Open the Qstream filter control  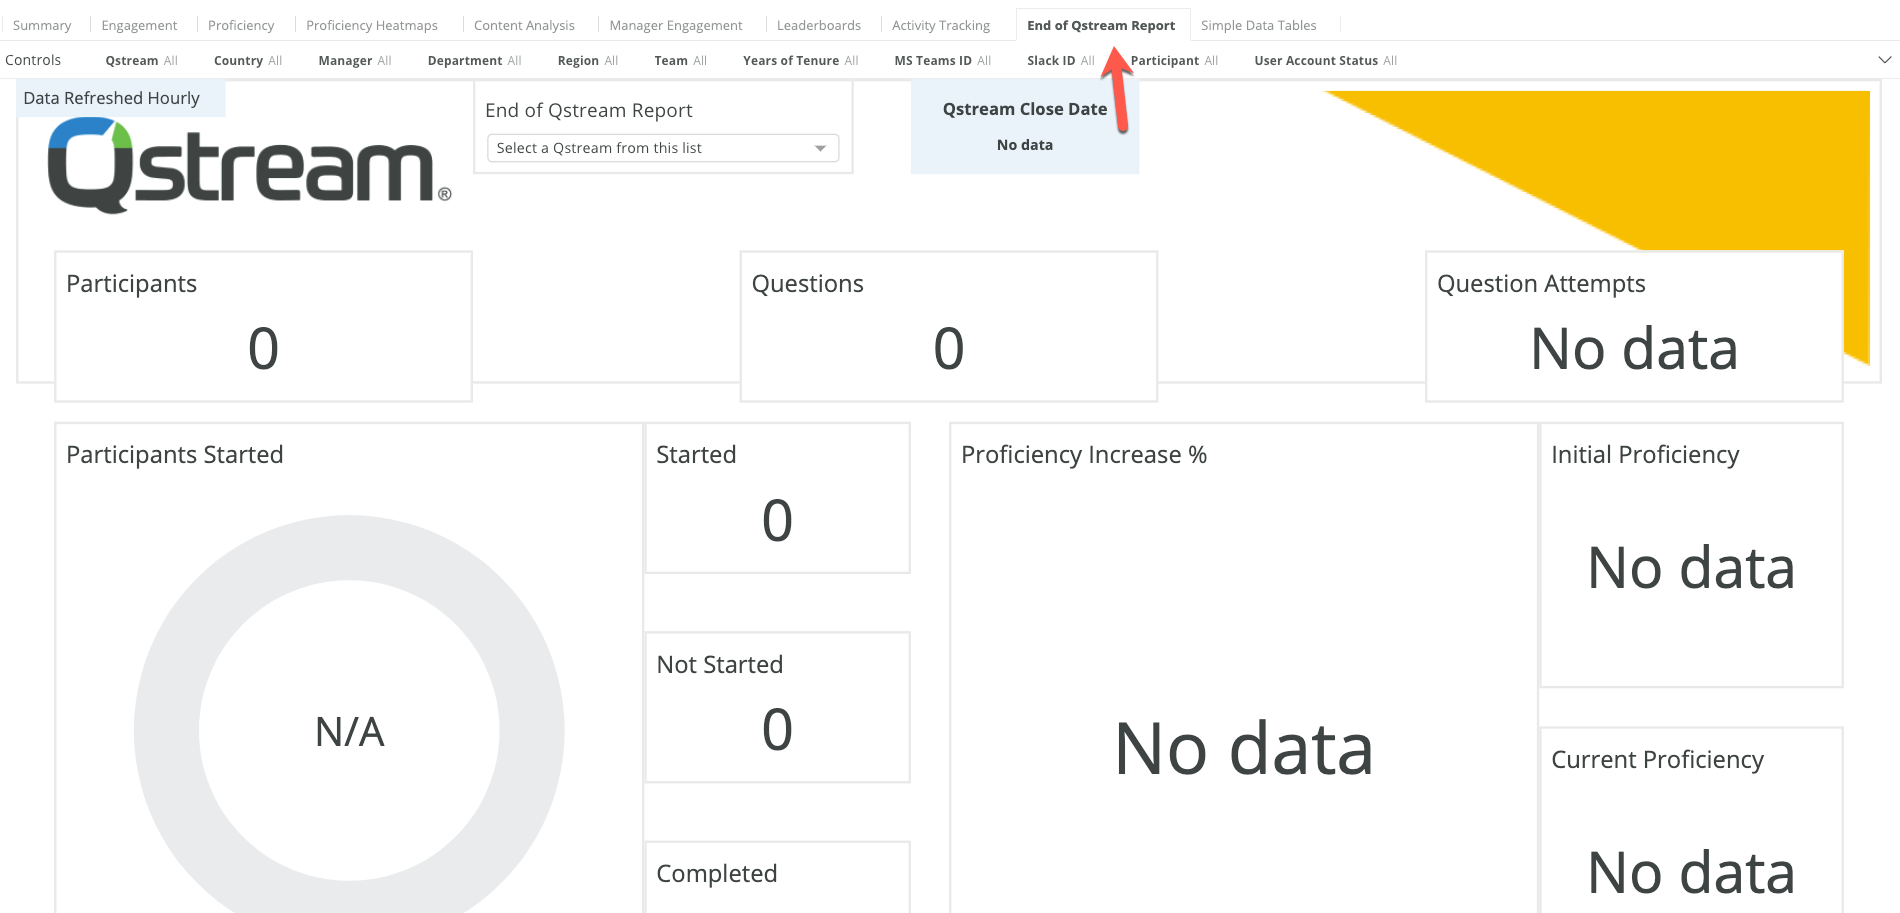tap(141, 61)
